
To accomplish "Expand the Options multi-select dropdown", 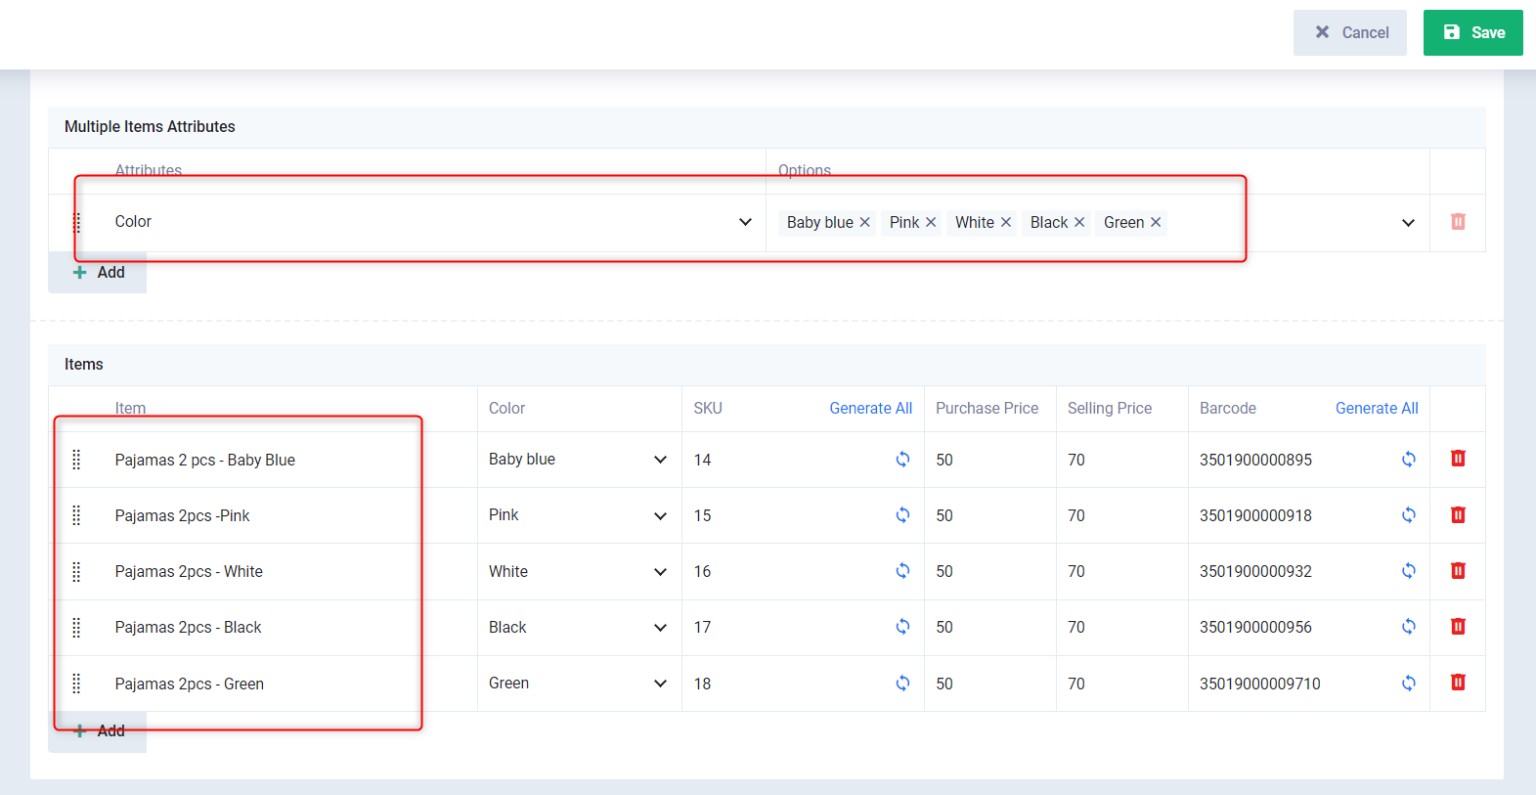I will [x=1408, y=222].
